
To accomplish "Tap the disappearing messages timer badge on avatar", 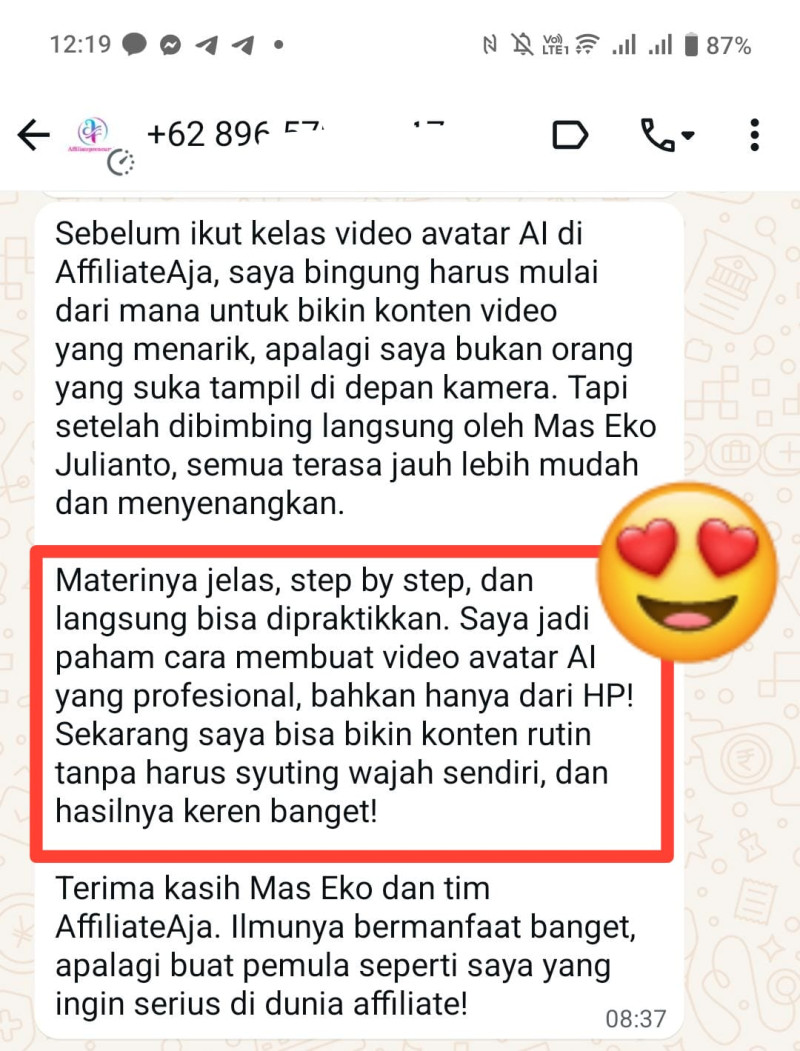I will tap(121, 163).
